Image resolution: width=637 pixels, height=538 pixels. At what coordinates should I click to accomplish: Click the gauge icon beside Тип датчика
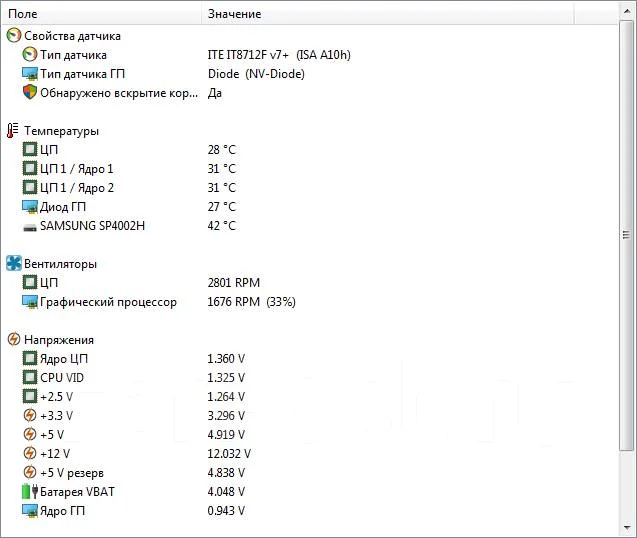[30, 54]
